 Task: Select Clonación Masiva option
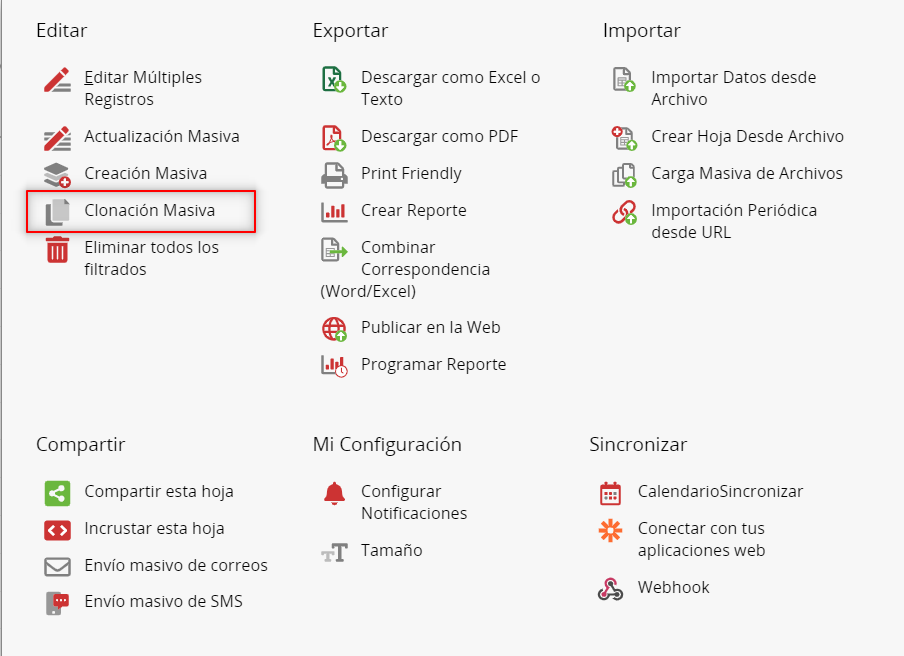pos(149,211)
